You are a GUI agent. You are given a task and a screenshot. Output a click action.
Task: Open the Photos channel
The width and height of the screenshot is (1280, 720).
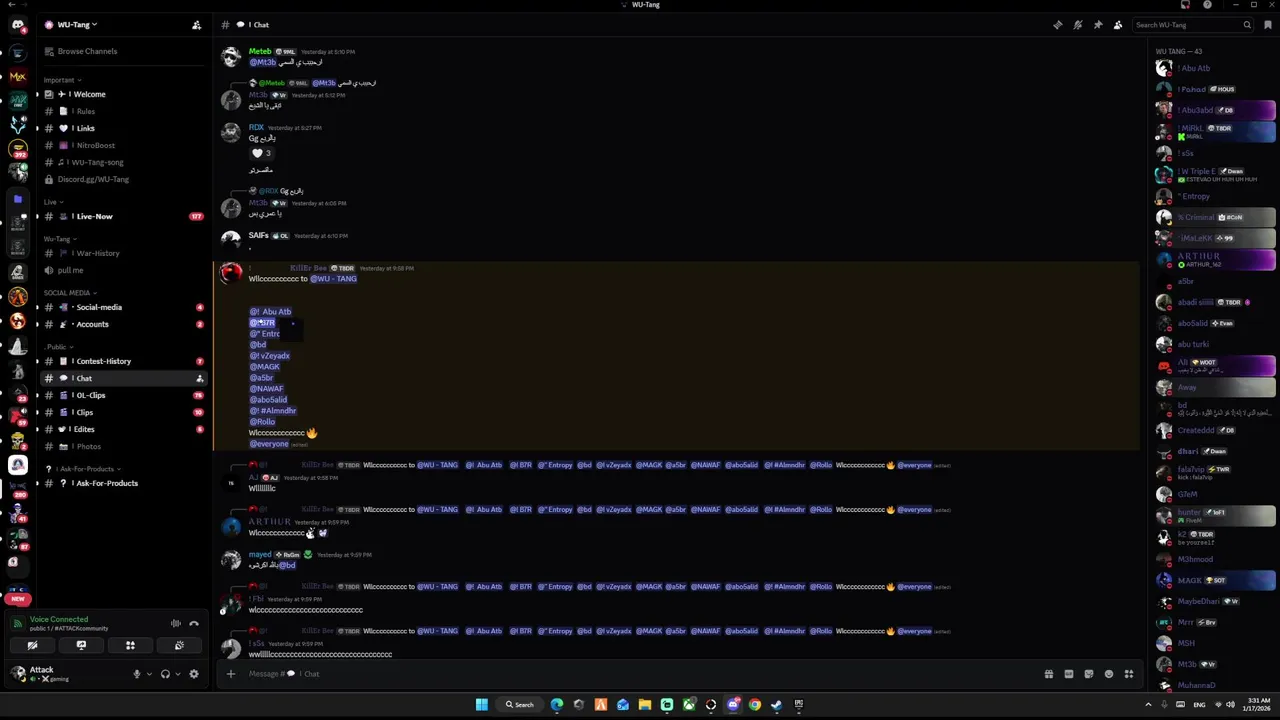(123, 446)
